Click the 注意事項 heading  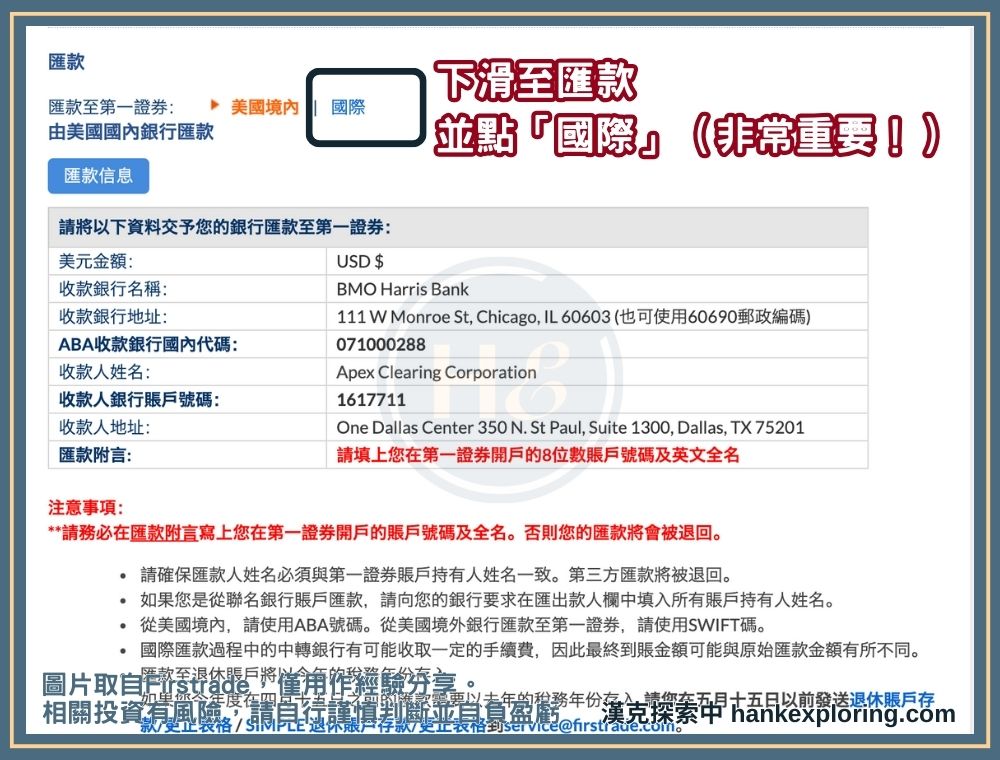[x=85, y=508]
